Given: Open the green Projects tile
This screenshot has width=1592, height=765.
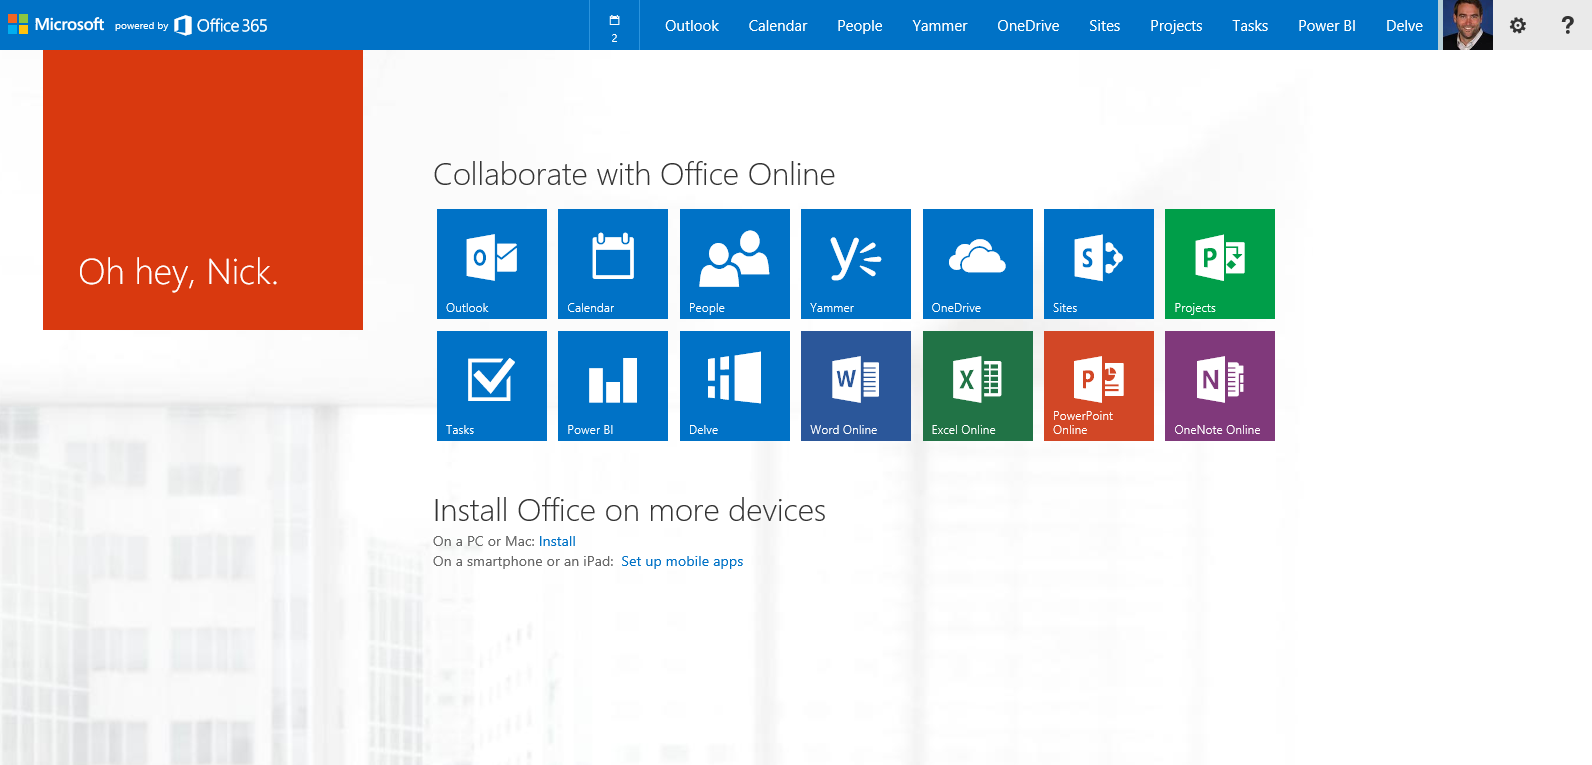Looking at the screenshot, I should pyautogui.click(x=1220, y=264).
